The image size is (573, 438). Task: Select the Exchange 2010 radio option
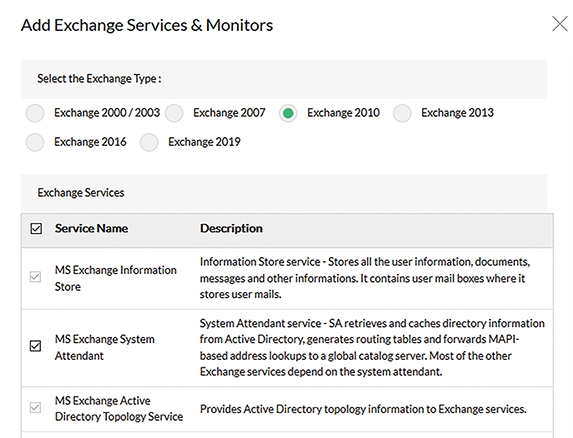point(288,113)
